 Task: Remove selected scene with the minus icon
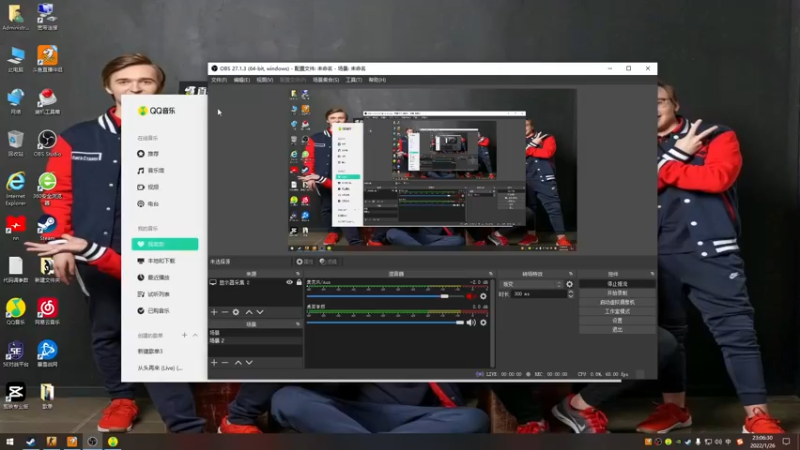click(225, 362)
